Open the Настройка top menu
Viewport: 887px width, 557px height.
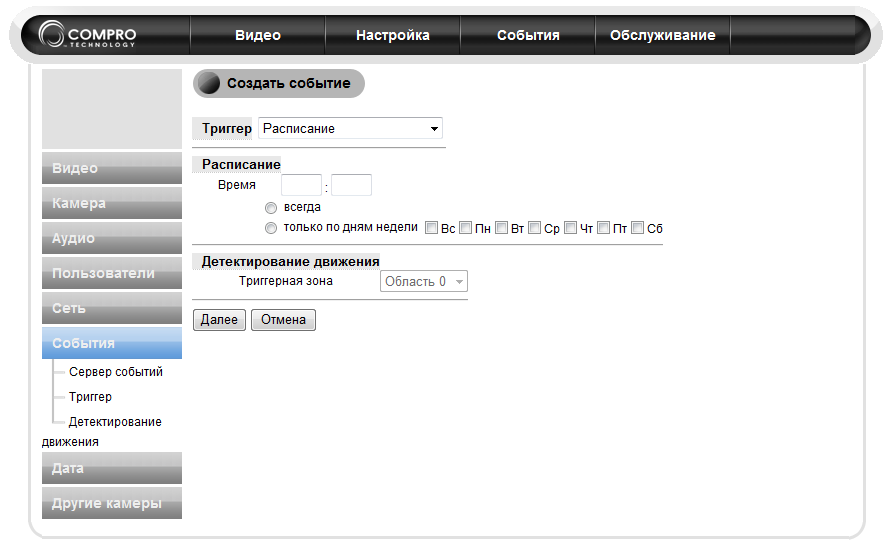click(393, 35)
